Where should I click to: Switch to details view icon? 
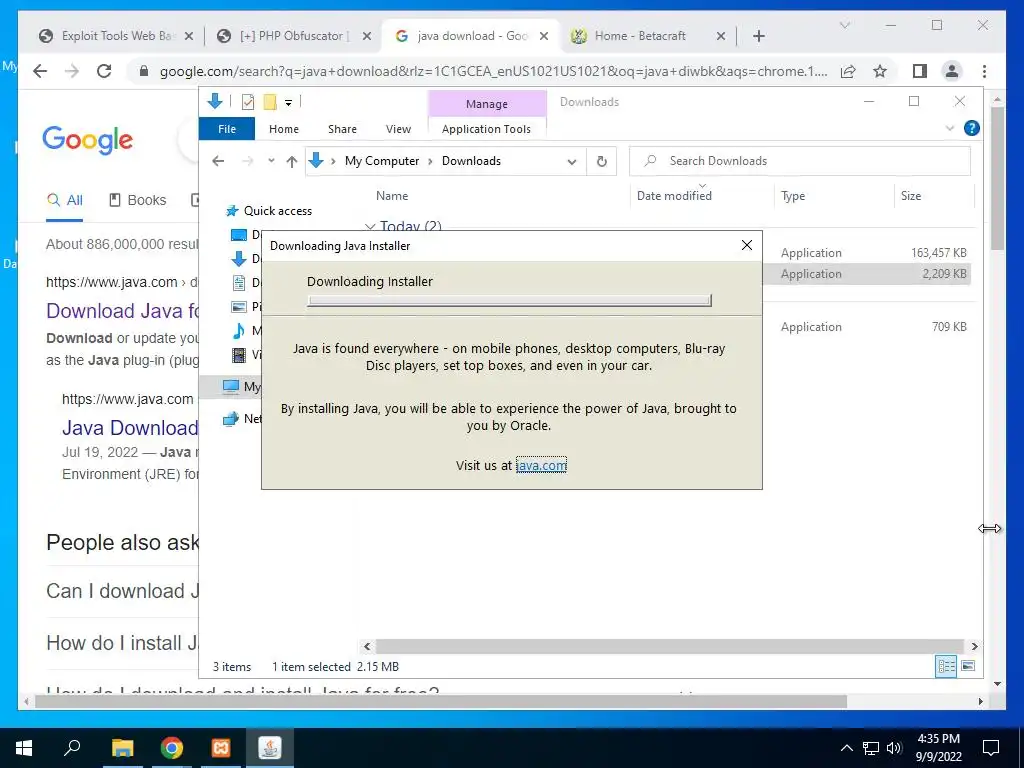(x=946, y=666)
